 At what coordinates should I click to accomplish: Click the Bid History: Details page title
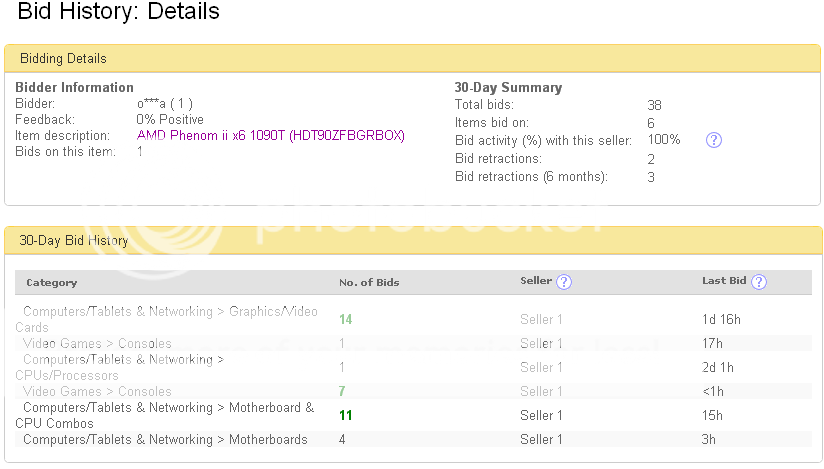click(x=119, y=14)
